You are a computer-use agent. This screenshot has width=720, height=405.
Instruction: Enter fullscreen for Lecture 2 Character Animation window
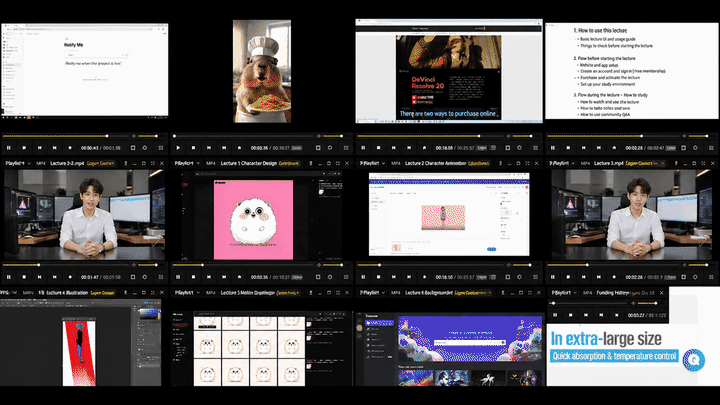[x=527, y=163]
